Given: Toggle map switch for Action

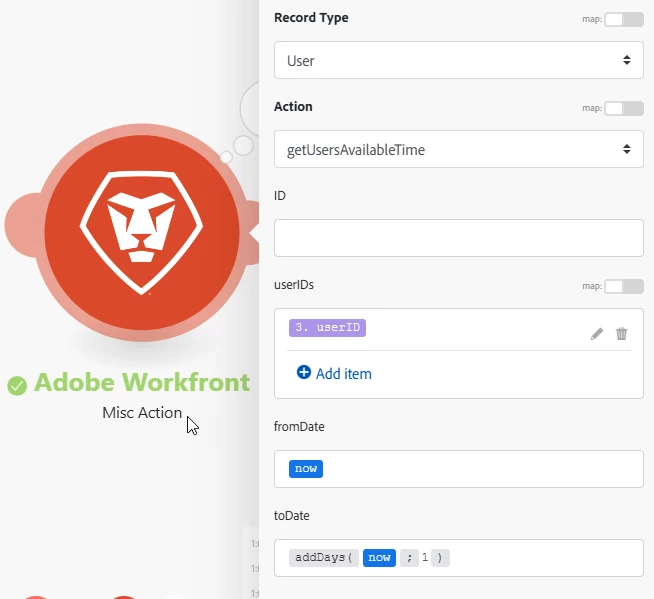Looking at the screenshot, I should 624,108.
